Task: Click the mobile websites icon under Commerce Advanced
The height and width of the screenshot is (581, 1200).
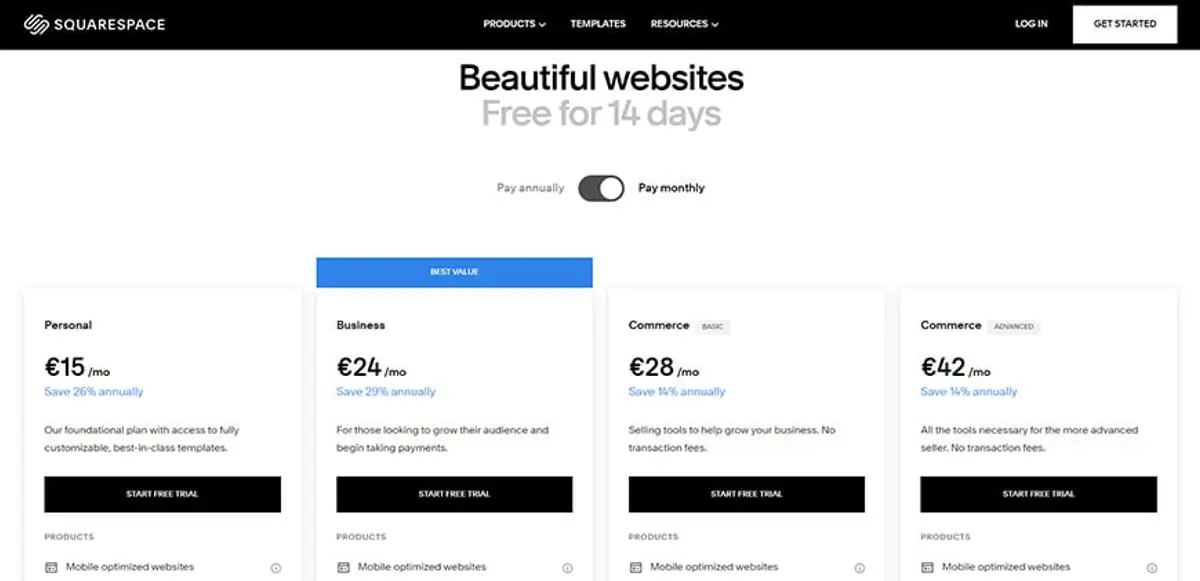Action: pyautogui.click(x=926, y=566)
